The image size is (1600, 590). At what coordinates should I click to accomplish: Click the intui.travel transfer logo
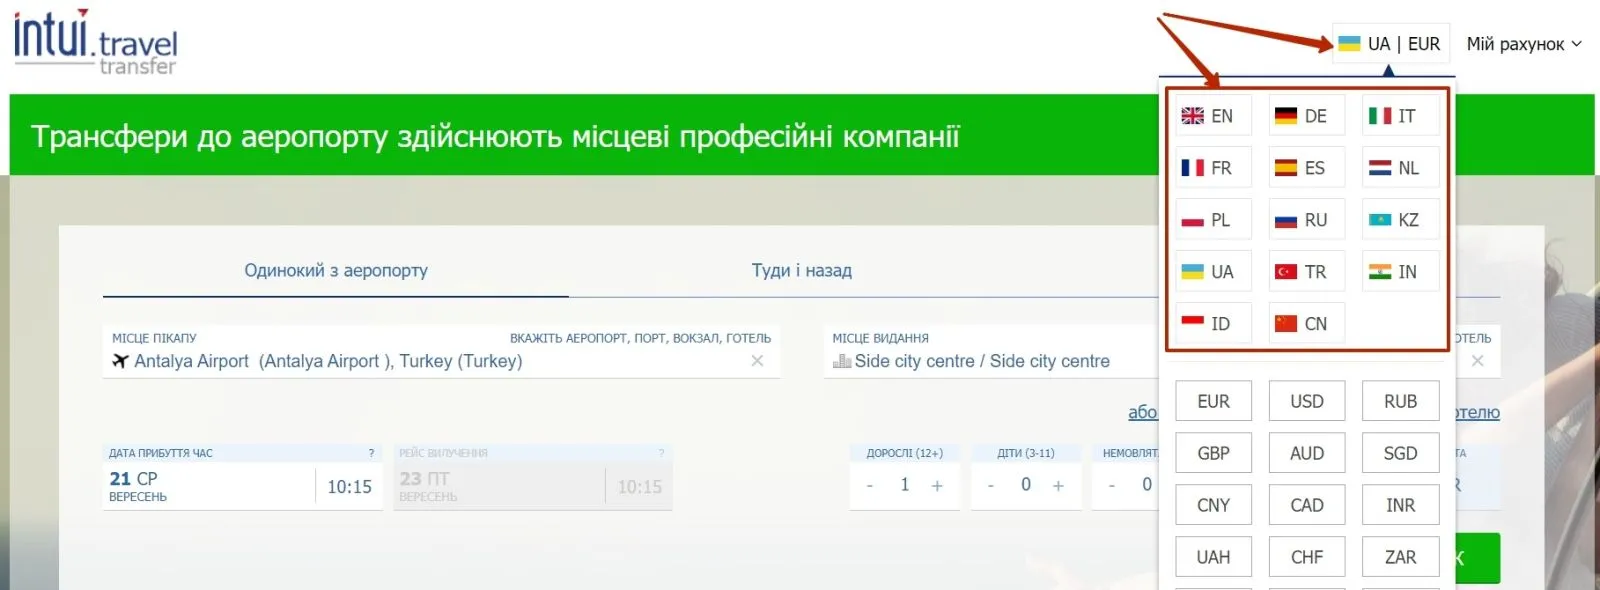coord(95,42)
